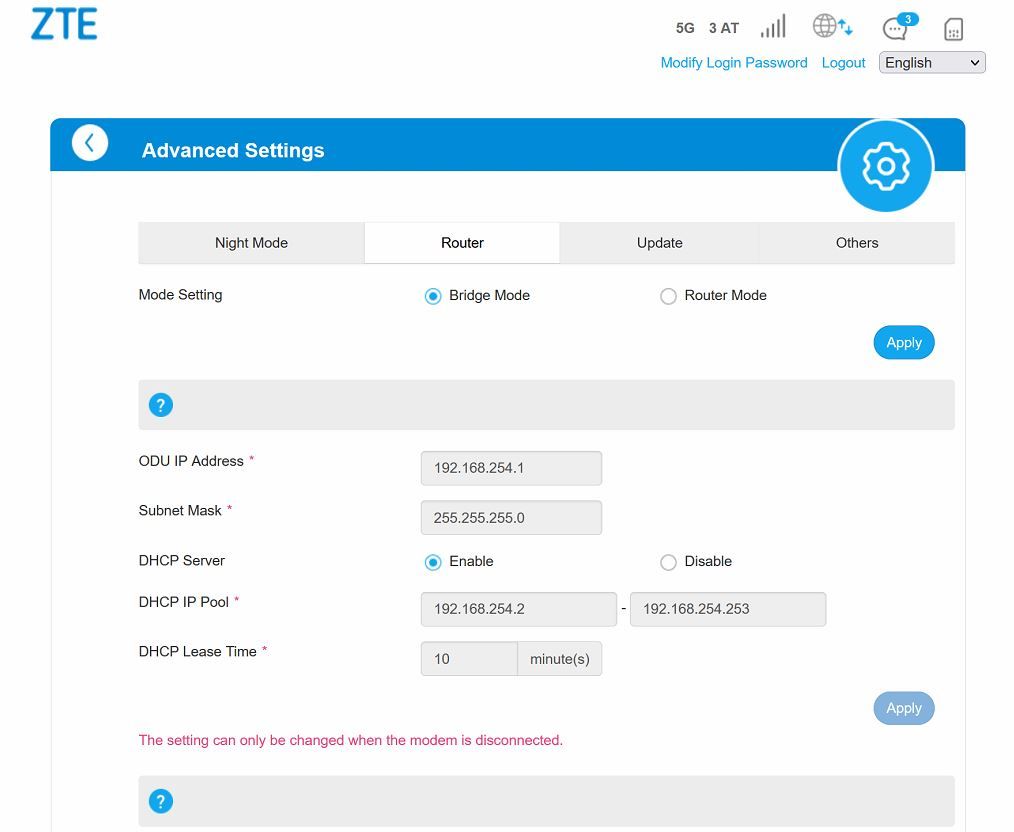Click the back arrow beside Advanced Settings
The image size is (1014, 832).
[x=90, y=142]
